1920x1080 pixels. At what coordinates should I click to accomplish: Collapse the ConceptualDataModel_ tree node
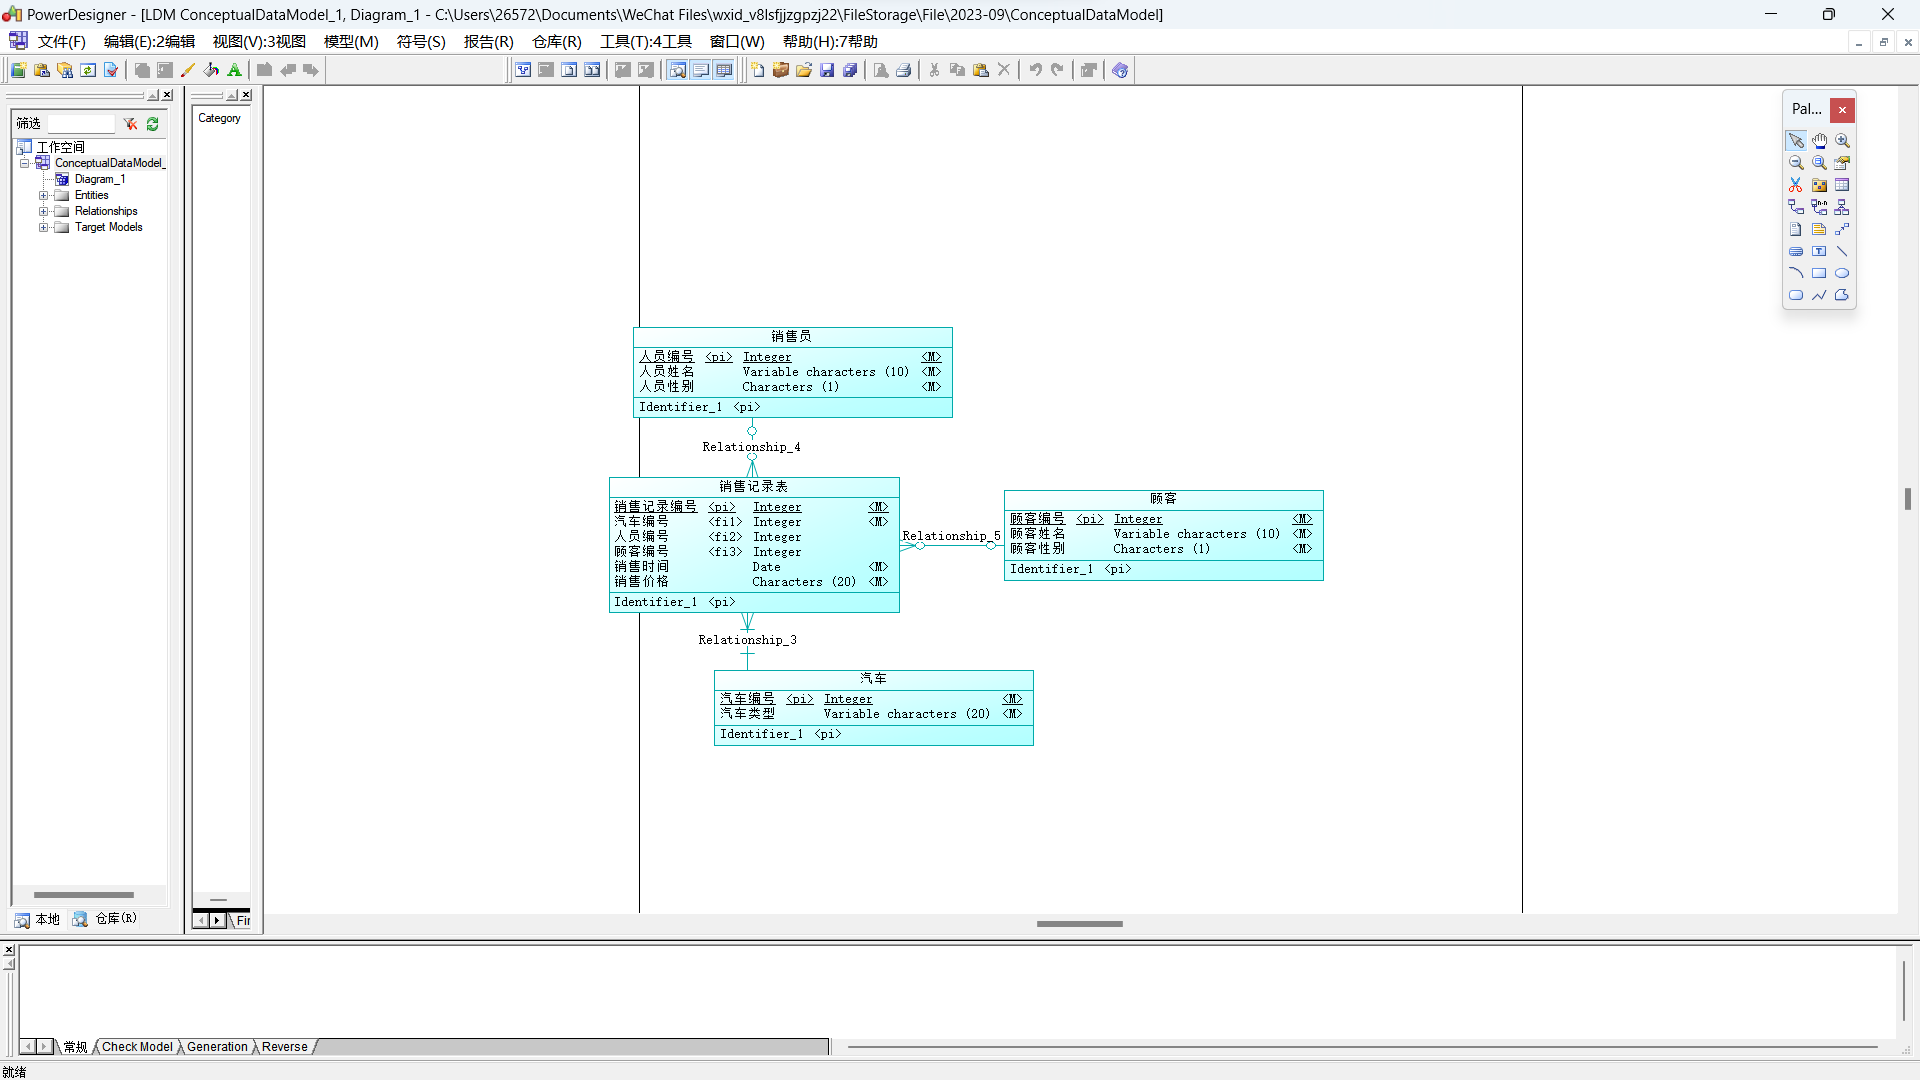pos(25,163)
